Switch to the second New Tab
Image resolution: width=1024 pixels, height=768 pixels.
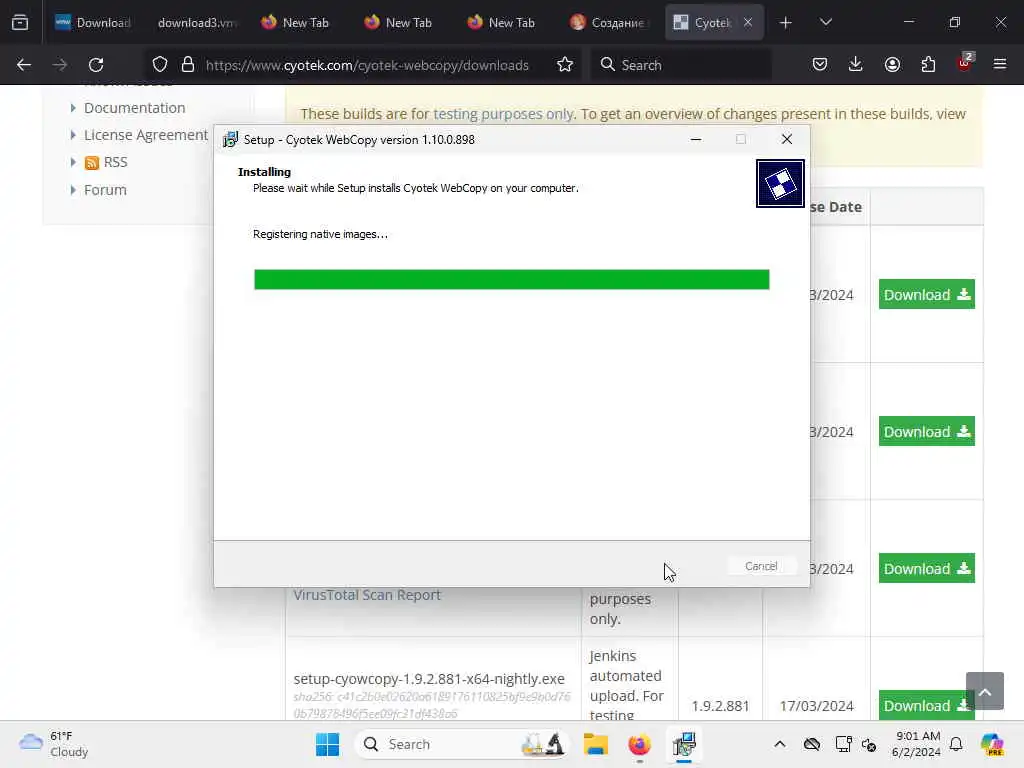click(x=398, y=23)
